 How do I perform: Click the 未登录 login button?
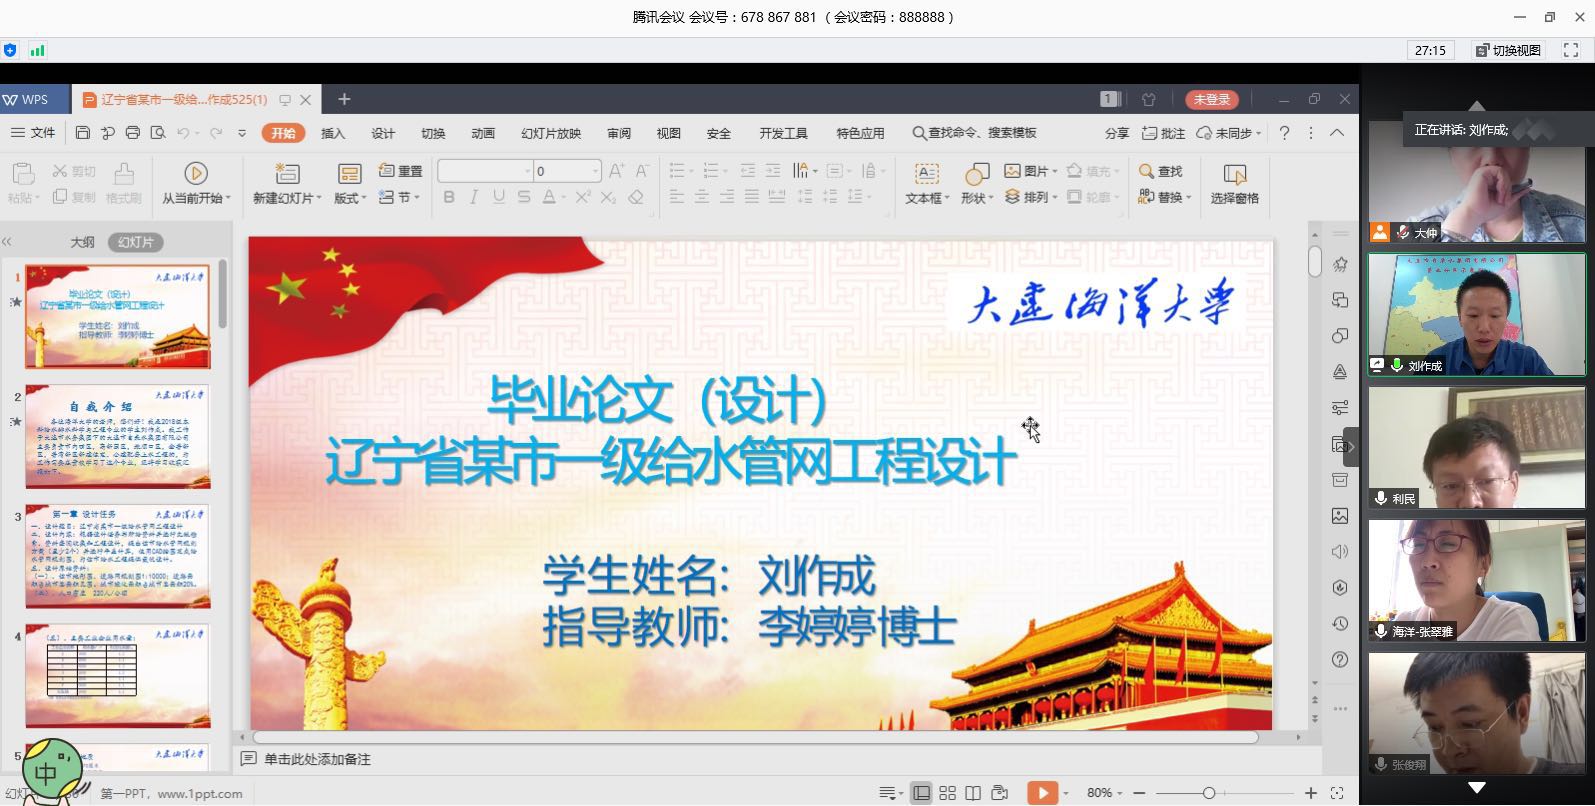click(x=1211, y=99)
